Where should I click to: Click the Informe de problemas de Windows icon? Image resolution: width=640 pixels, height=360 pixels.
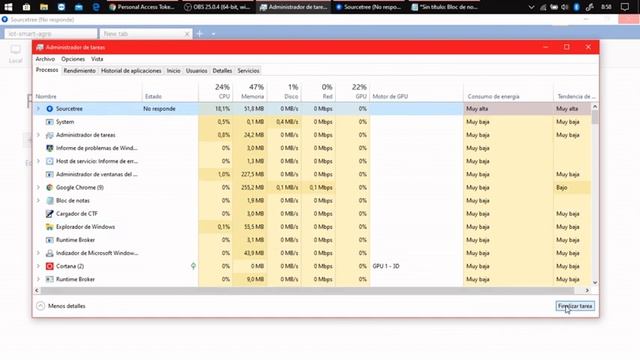[49, 148]
